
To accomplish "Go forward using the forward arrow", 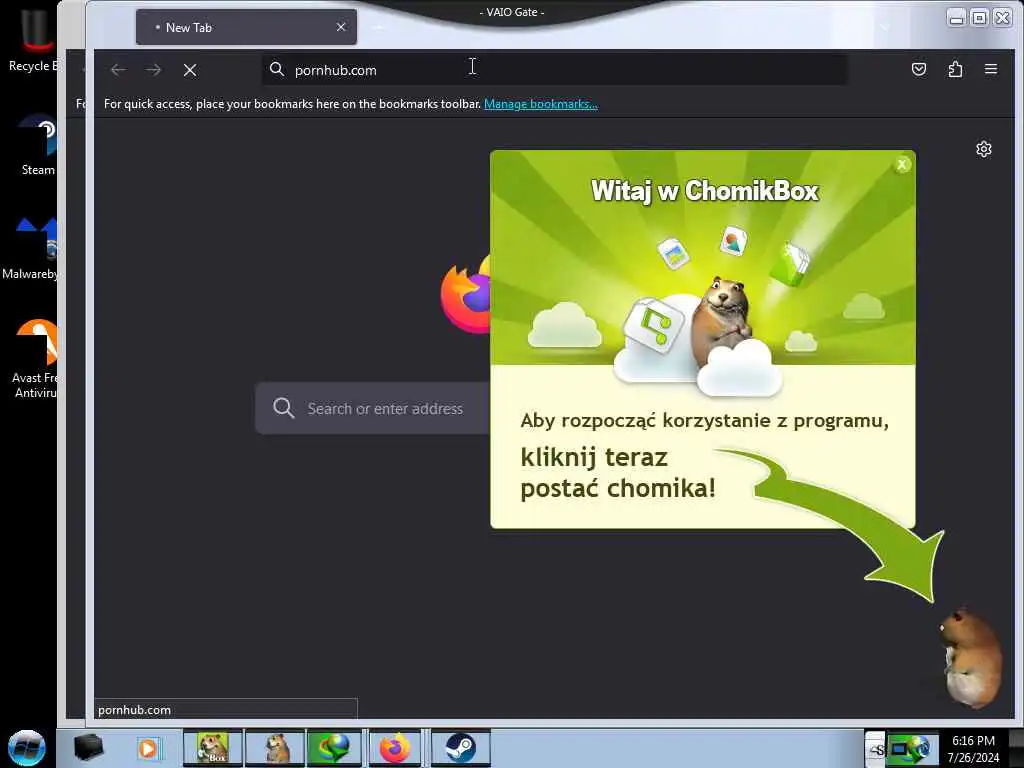I will click(x=153, y=70).
